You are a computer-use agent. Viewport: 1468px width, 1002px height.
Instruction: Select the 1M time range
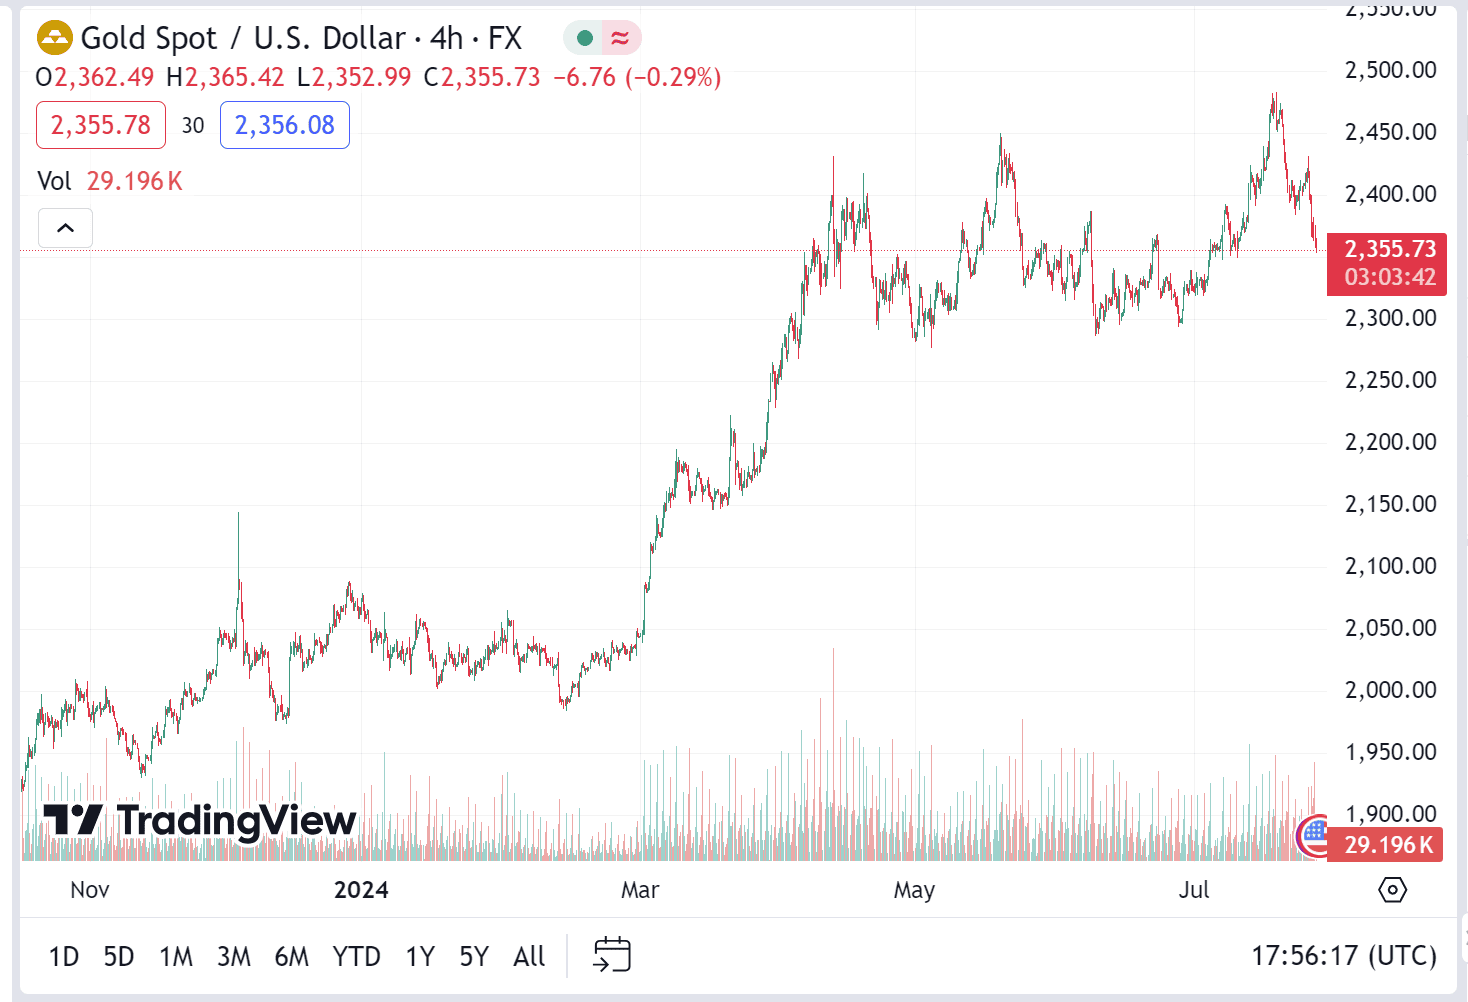(x=176, y=957)
